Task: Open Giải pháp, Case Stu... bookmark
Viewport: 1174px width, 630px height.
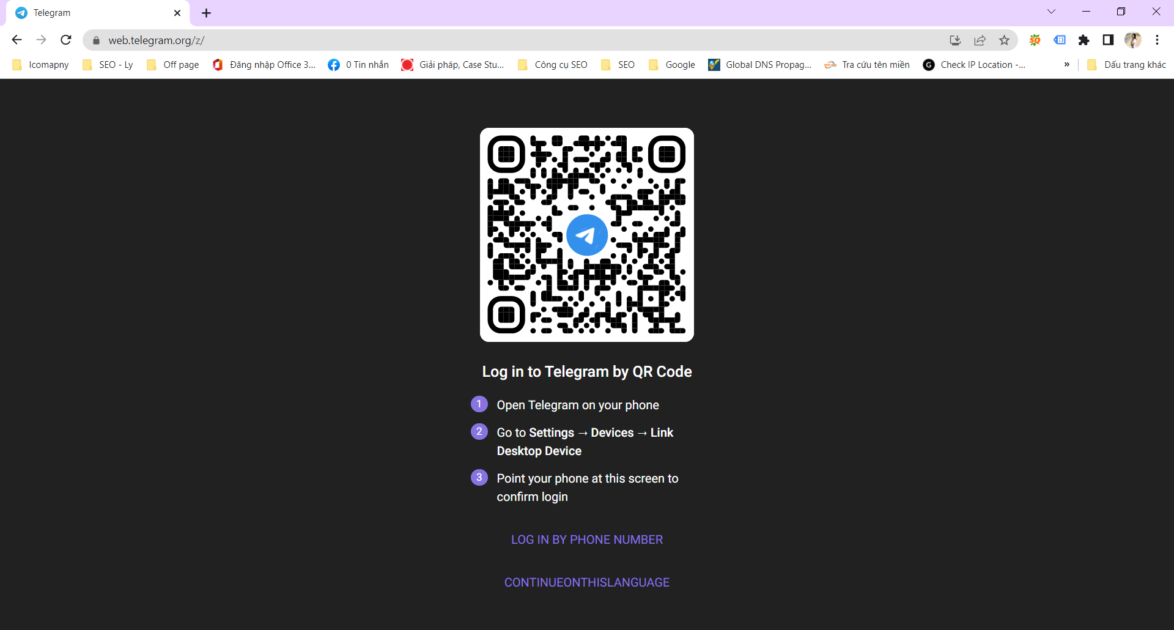Action: (x=452, y=64)
